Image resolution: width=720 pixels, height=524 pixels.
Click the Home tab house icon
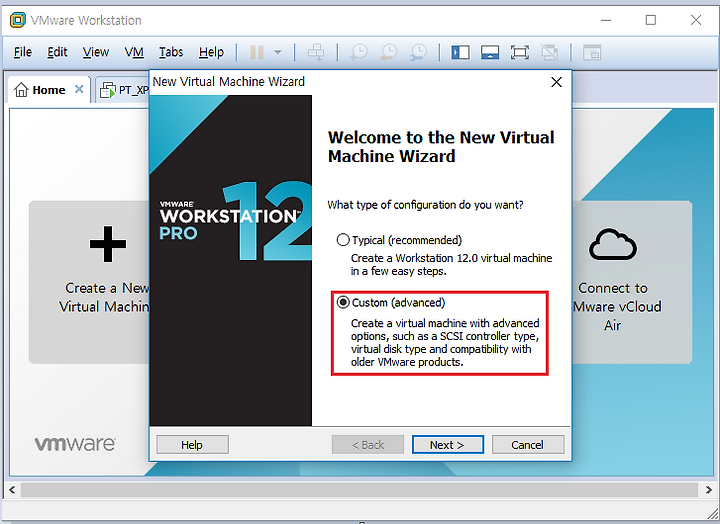coord(21,90)
